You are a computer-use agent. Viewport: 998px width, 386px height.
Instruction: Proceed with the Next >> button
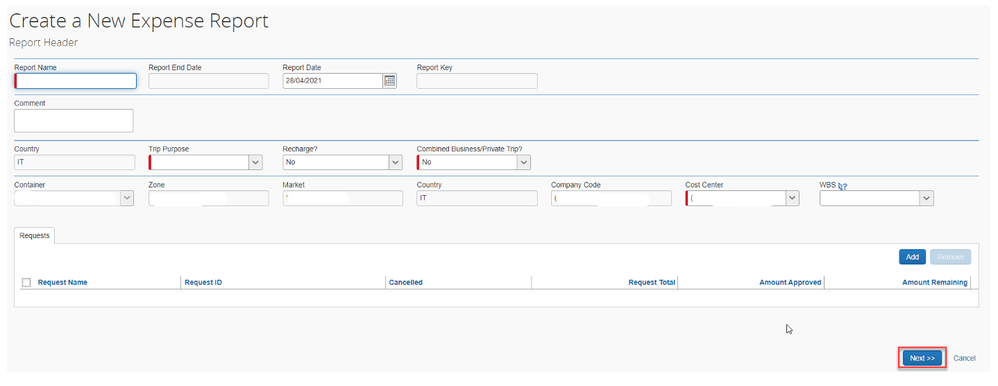pyautogui.click(x=922, y=358)
